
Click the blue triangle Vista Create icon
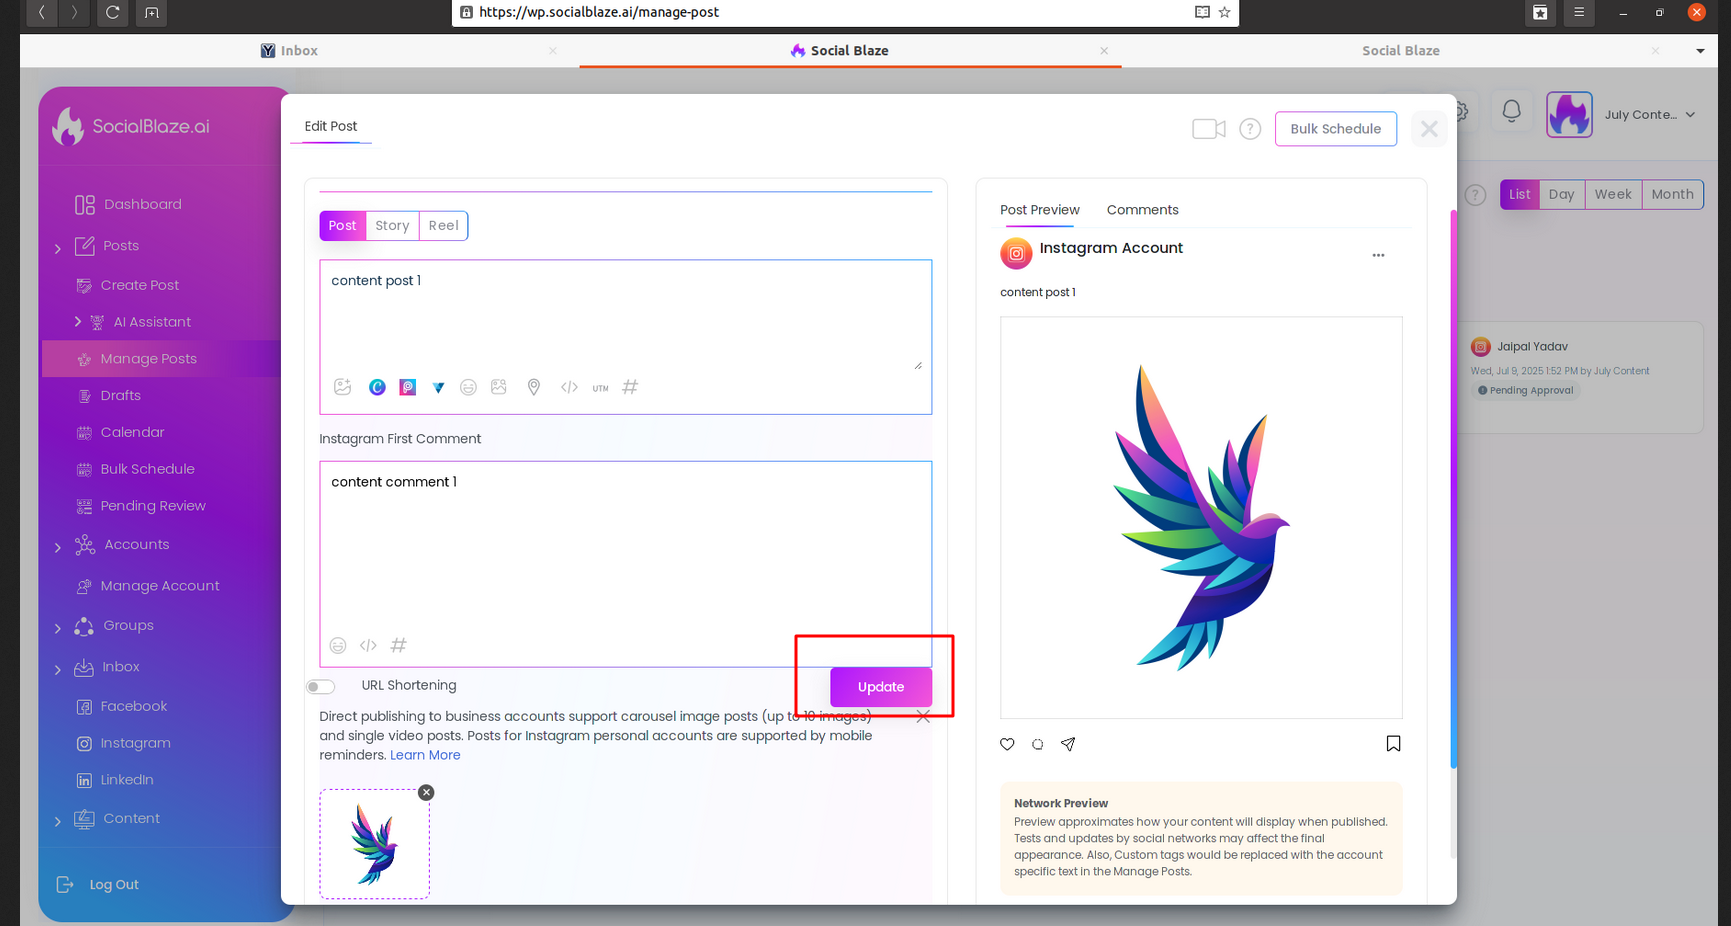[x=438, y=388]
